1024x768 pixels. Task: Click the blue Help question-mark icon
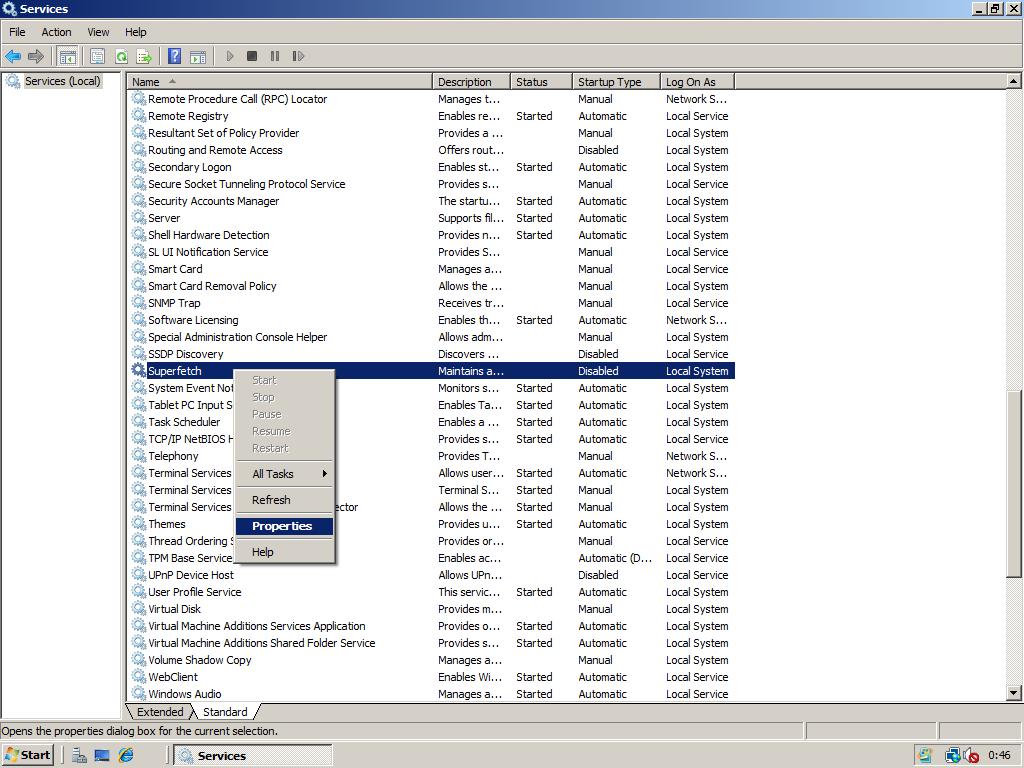[x=174, y=56]
